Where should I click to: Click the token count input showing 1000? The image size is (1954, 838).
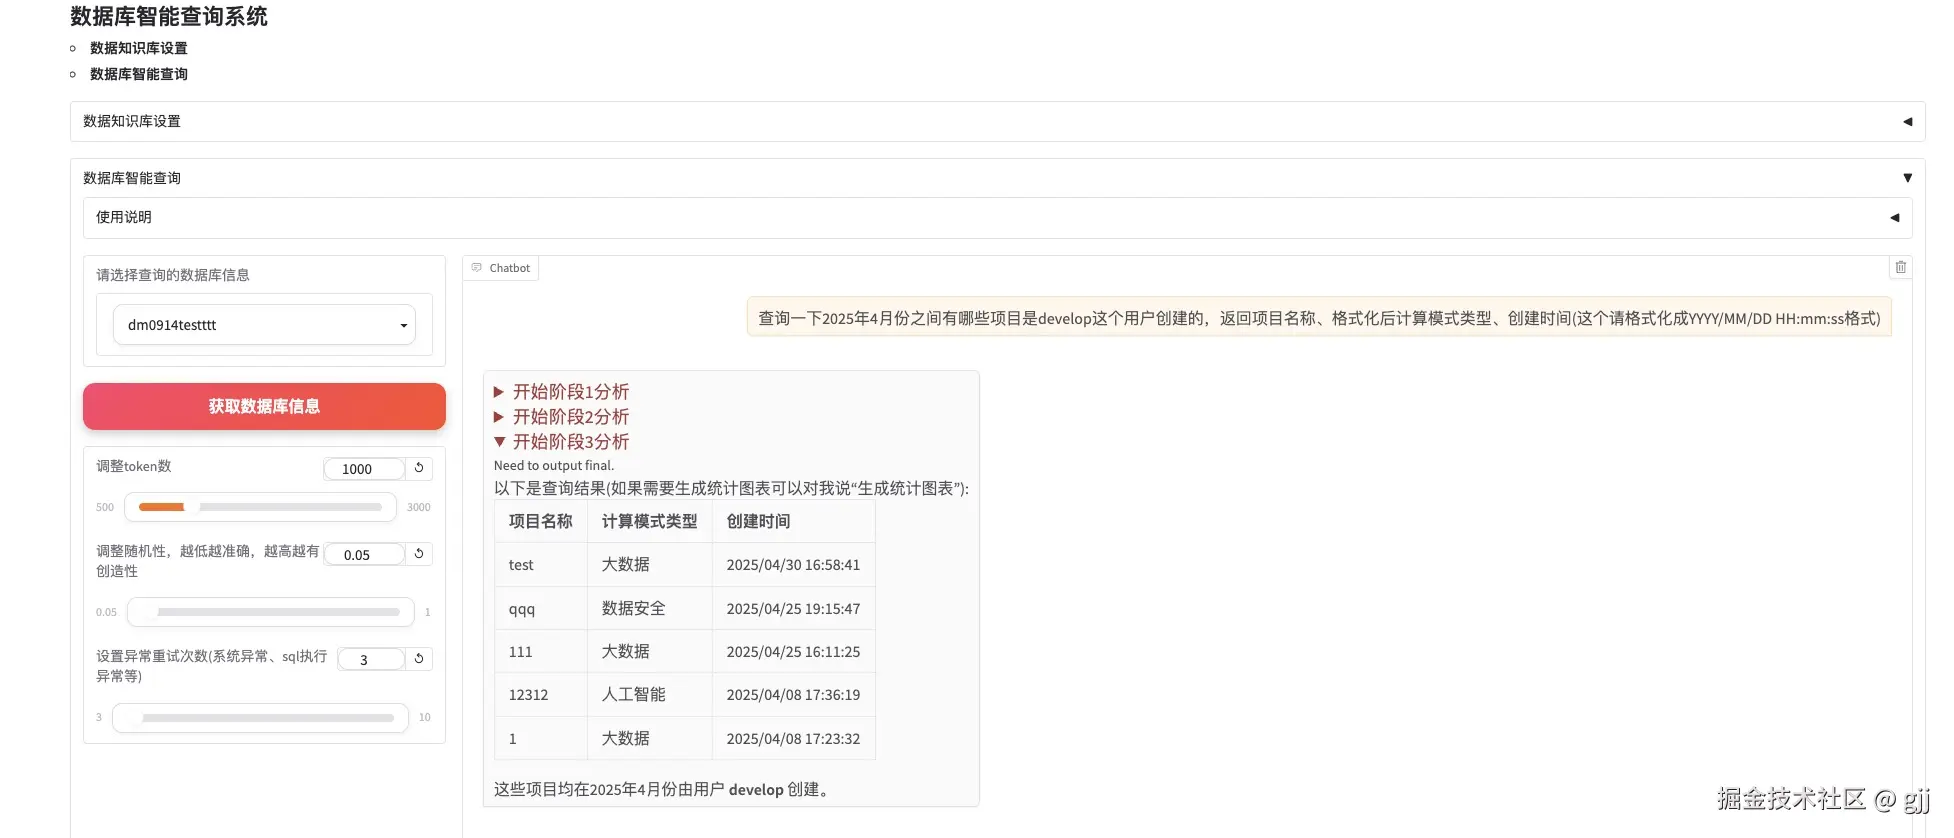364,469
